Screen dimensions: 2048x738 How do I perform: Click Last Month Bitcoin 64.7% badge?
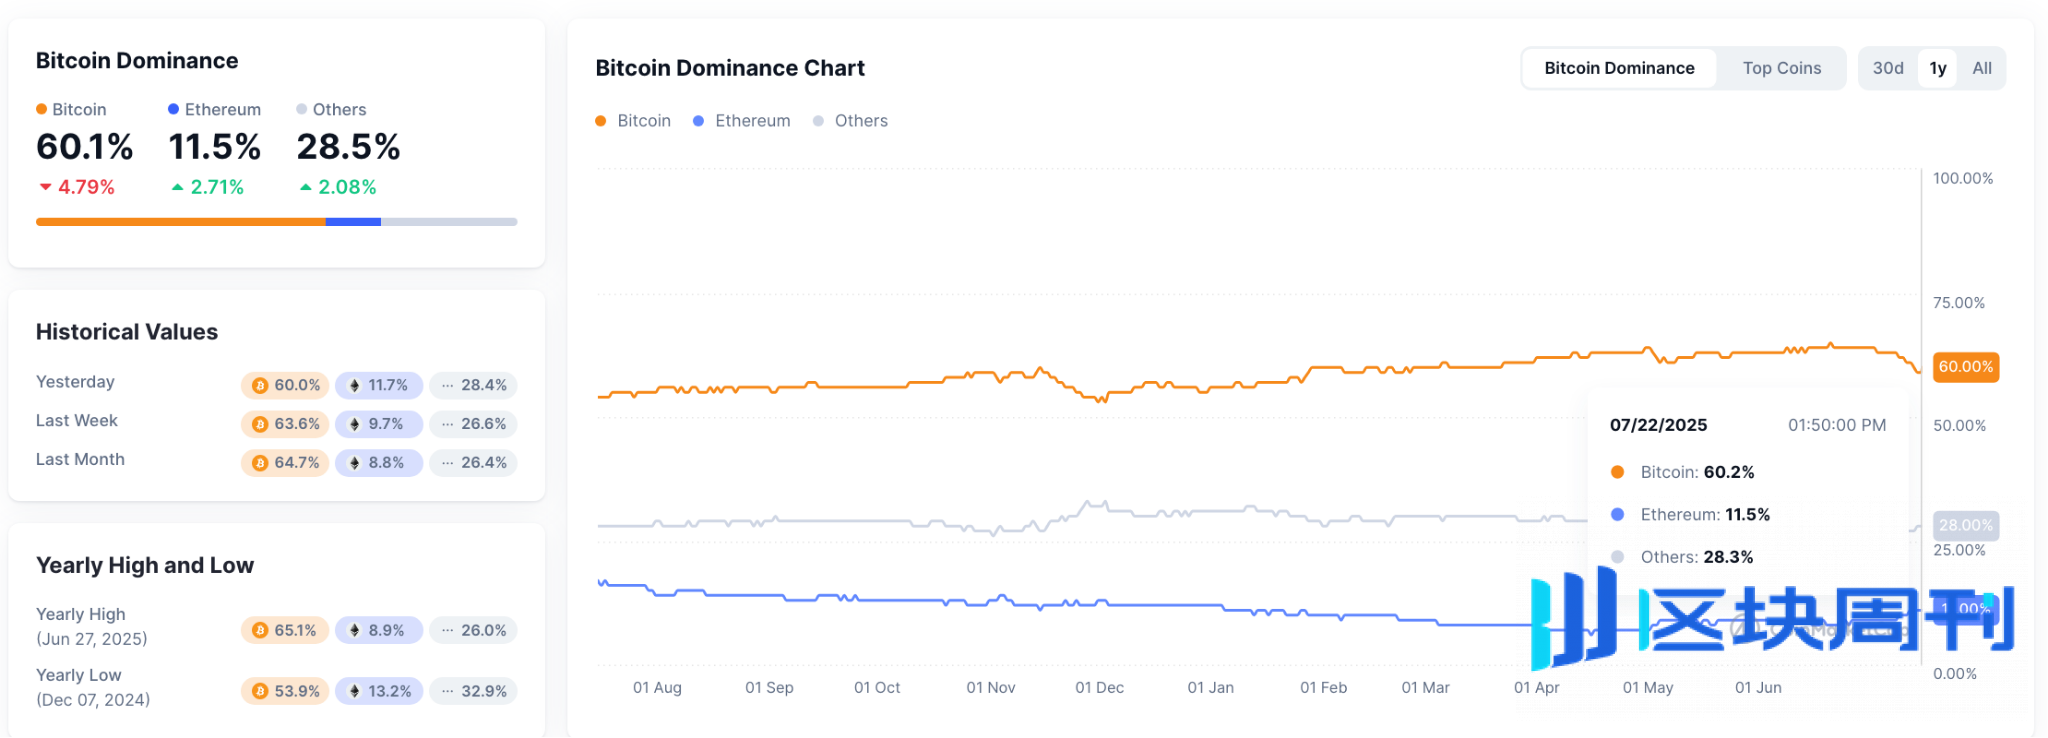(x=285, y=463)
